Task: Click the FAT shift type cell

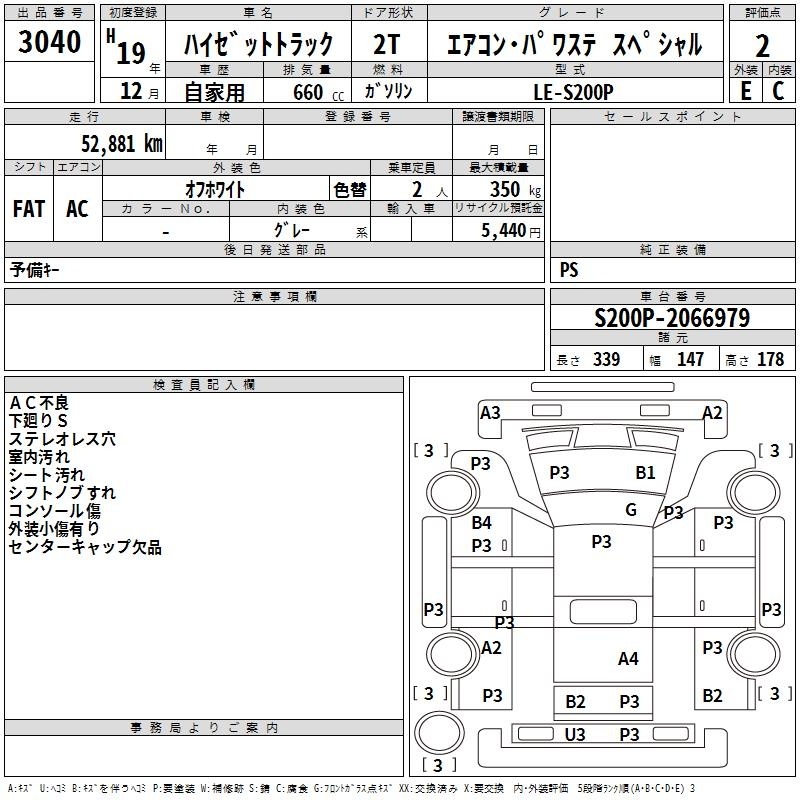Action: click(x=29, y=209)
